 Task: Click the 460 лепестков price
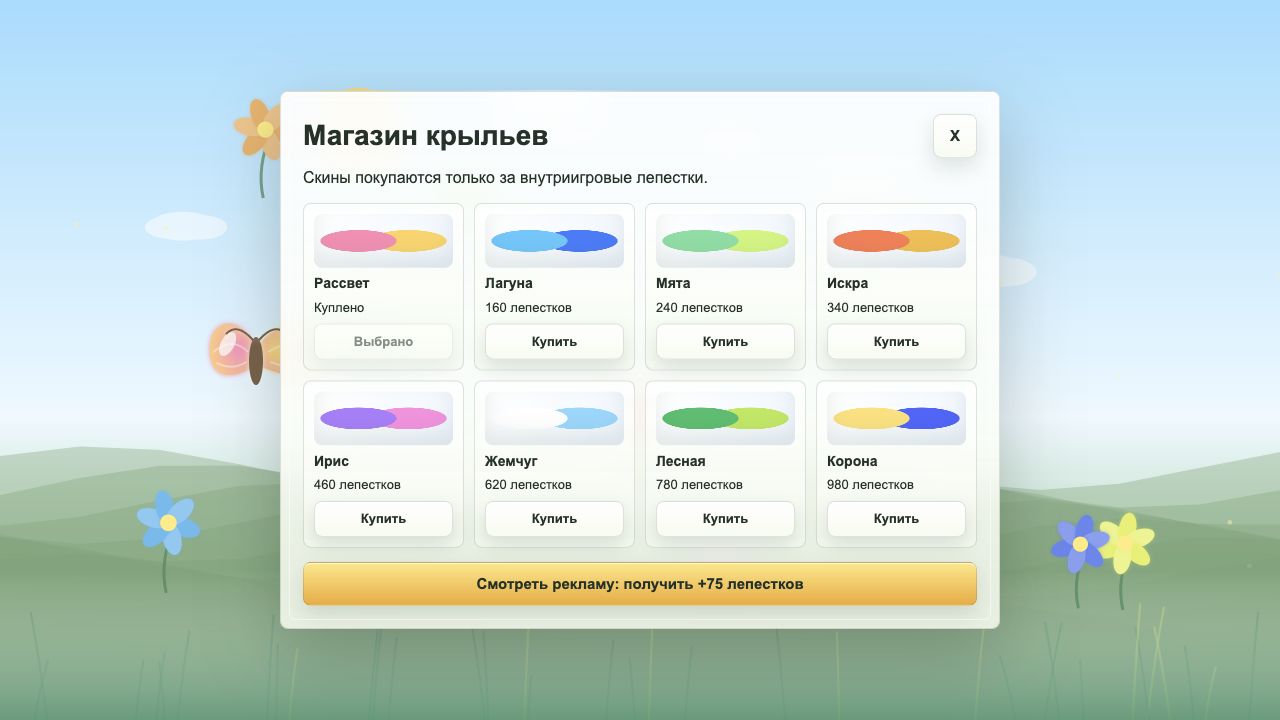(x=357, y=484)
